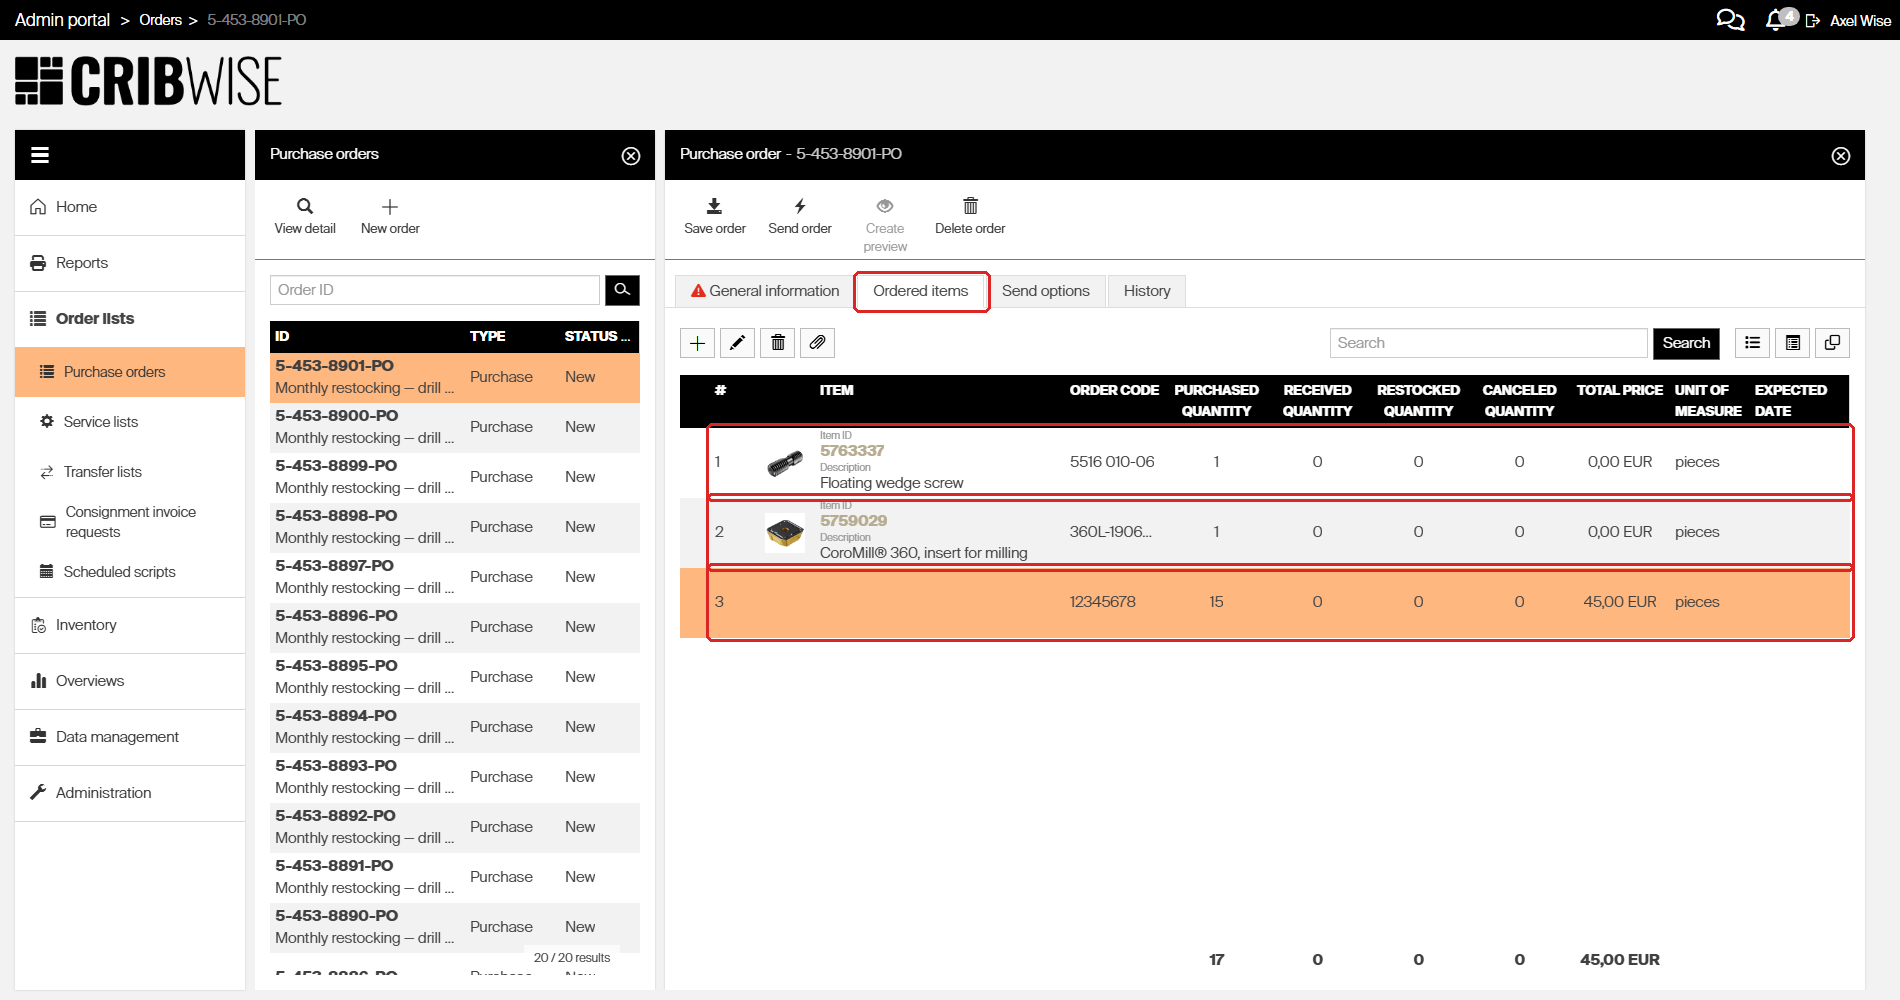This screenshot has width=1900, height=1000.
Task: Click the Order ID input field
Action: (434, 290)
